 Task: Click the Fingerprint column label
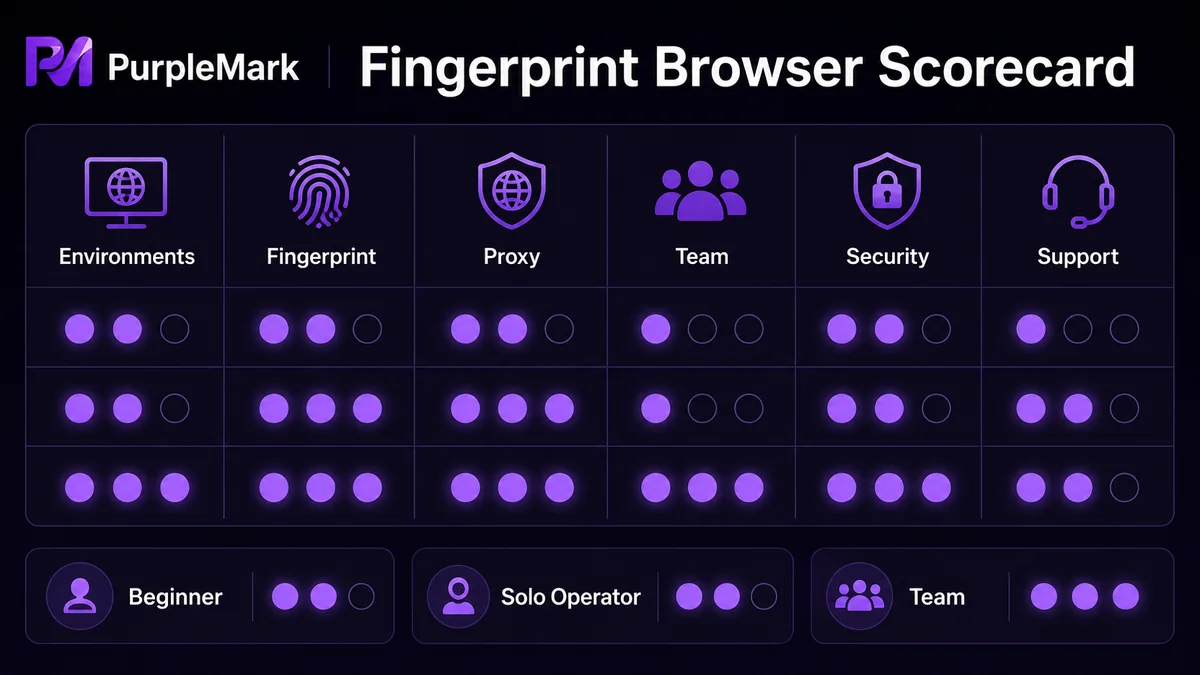(x=321, y=256)
